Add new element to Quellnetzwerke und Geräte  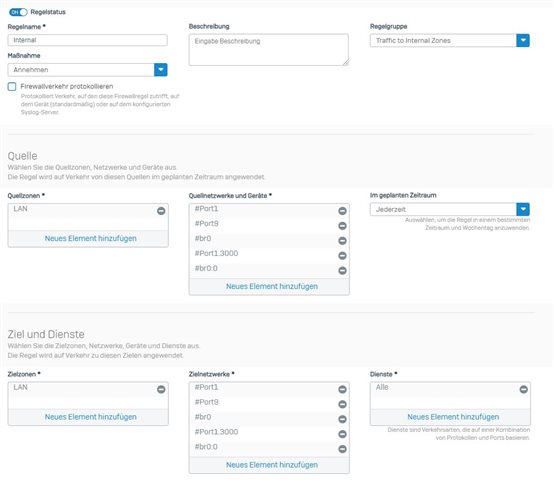pyautogui.click(x=272, y=286)
